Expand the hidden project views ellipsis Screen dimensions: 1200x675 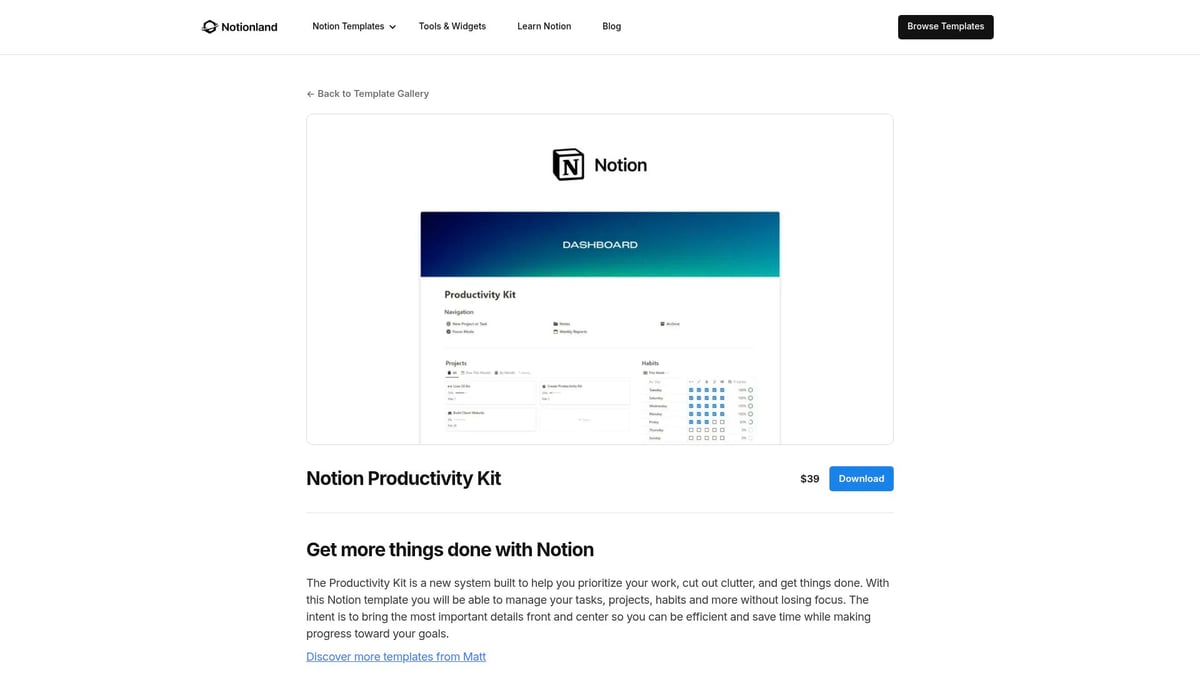525,372
